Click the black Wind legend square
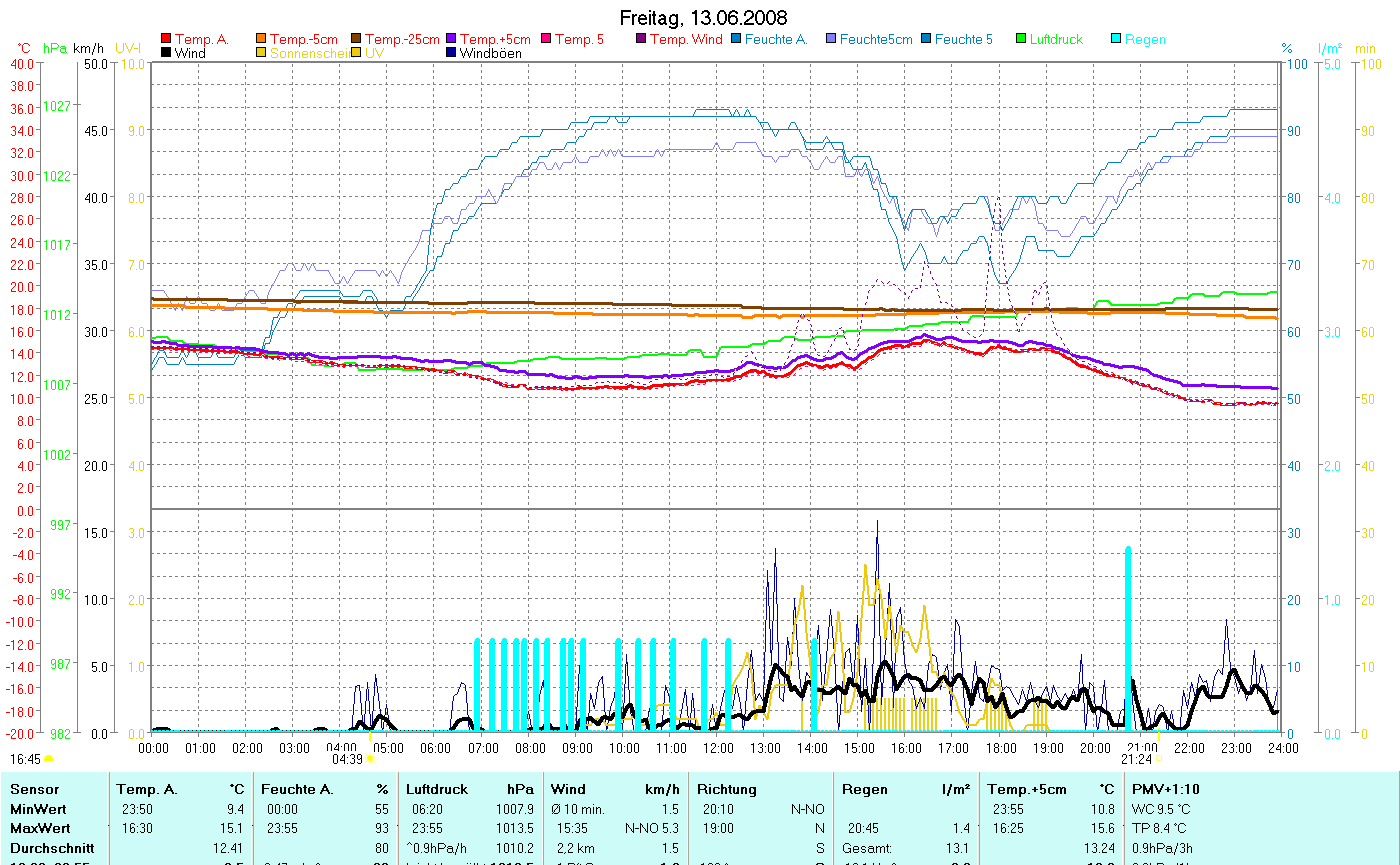 coord(166,54)
